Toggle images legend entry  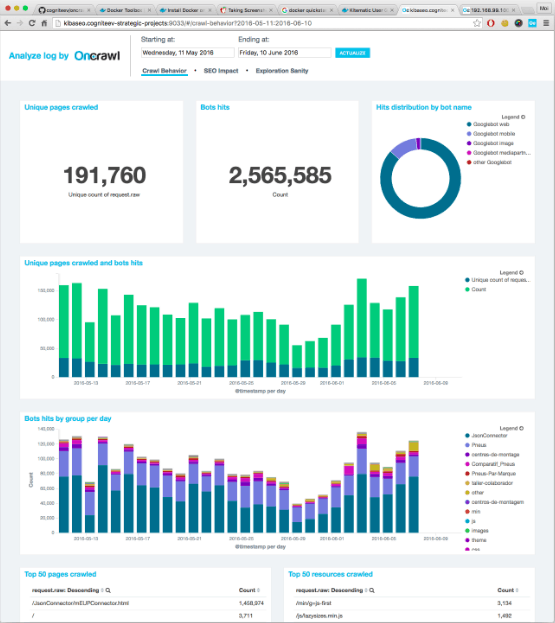click(477, 531)
